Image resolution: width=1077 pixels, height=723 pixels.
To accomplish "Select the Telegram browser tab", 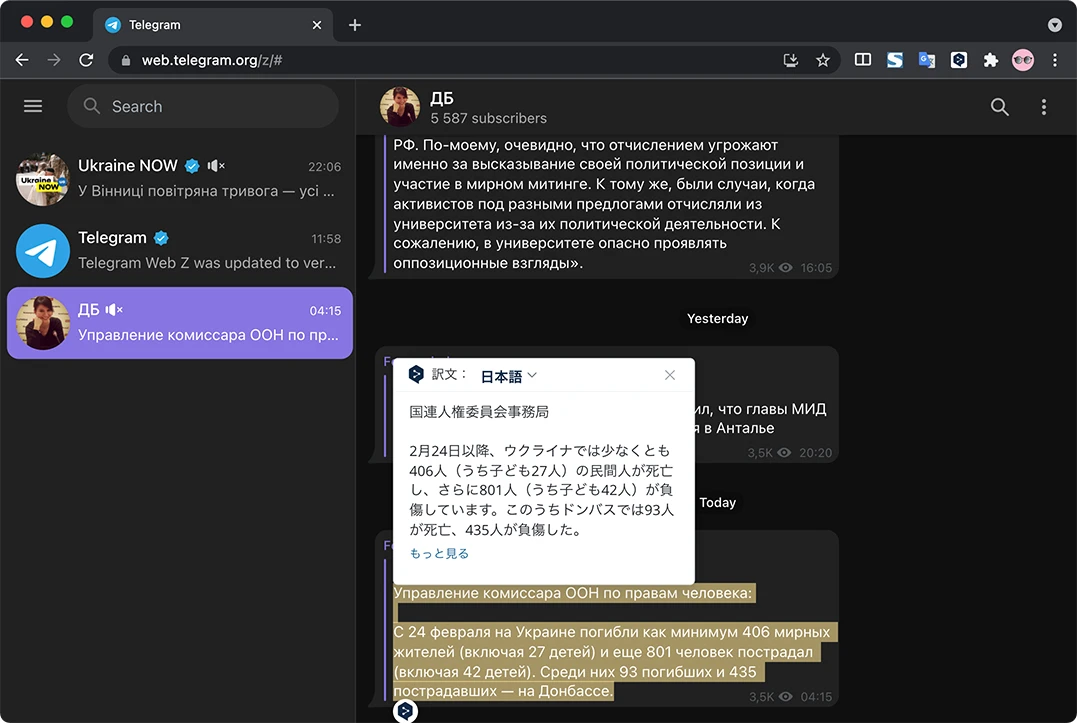I will pos(212,25).
